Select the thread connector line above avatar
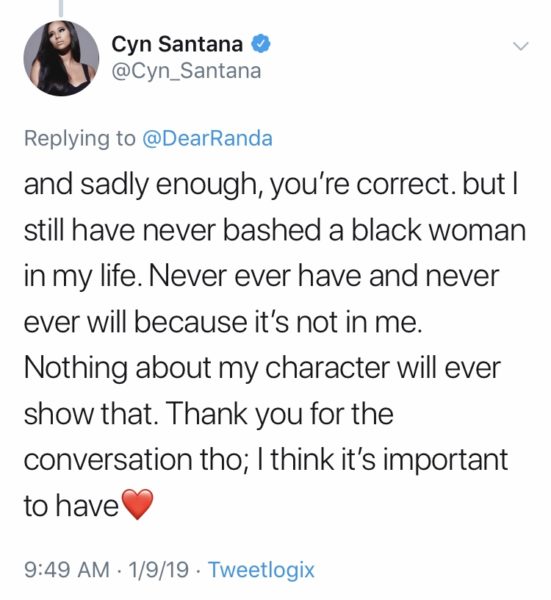The width and height of the screenshot is (551, 600). coord(61,8)
